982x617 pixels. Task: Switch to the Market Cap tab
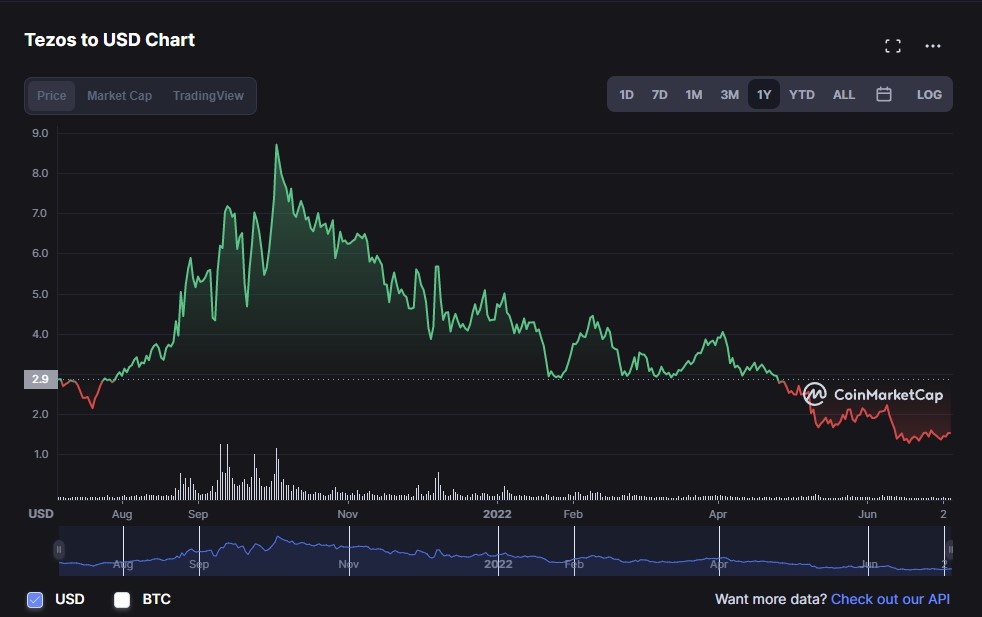click(119, 96)
